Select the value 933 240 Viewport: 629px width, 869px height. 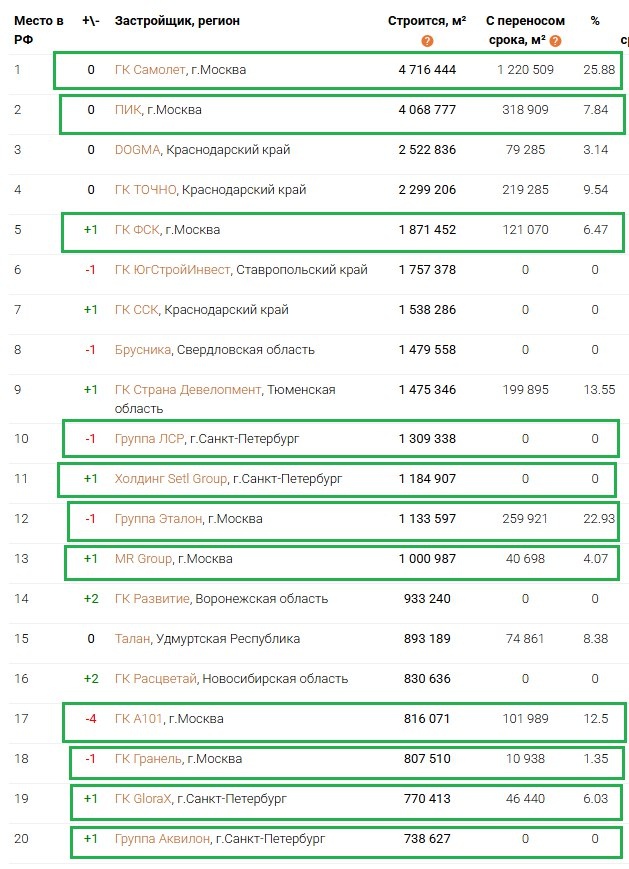tap(427, 599)
